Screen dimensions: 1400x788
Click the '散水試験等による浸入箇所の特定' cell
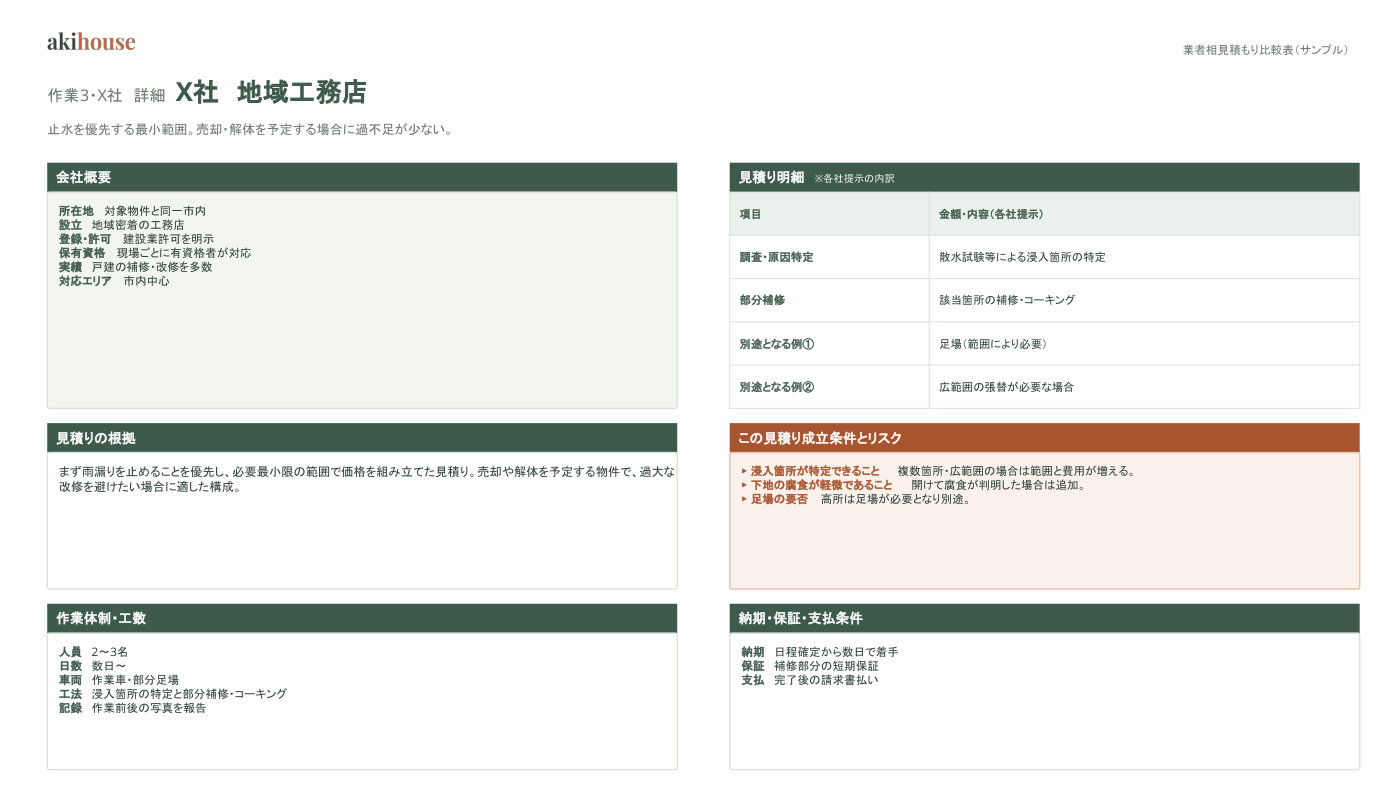coord(1144,257)
